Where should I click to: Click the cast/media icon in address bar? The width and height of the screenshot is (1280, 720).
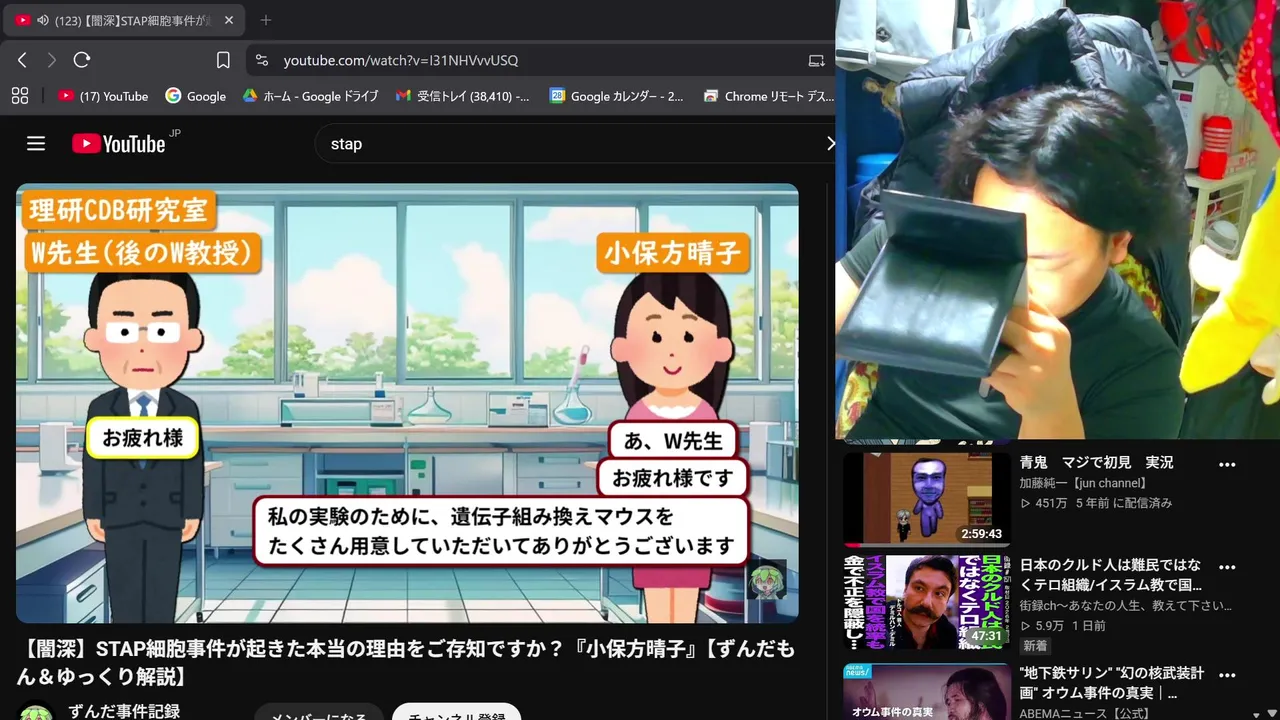tap(817, 60)
